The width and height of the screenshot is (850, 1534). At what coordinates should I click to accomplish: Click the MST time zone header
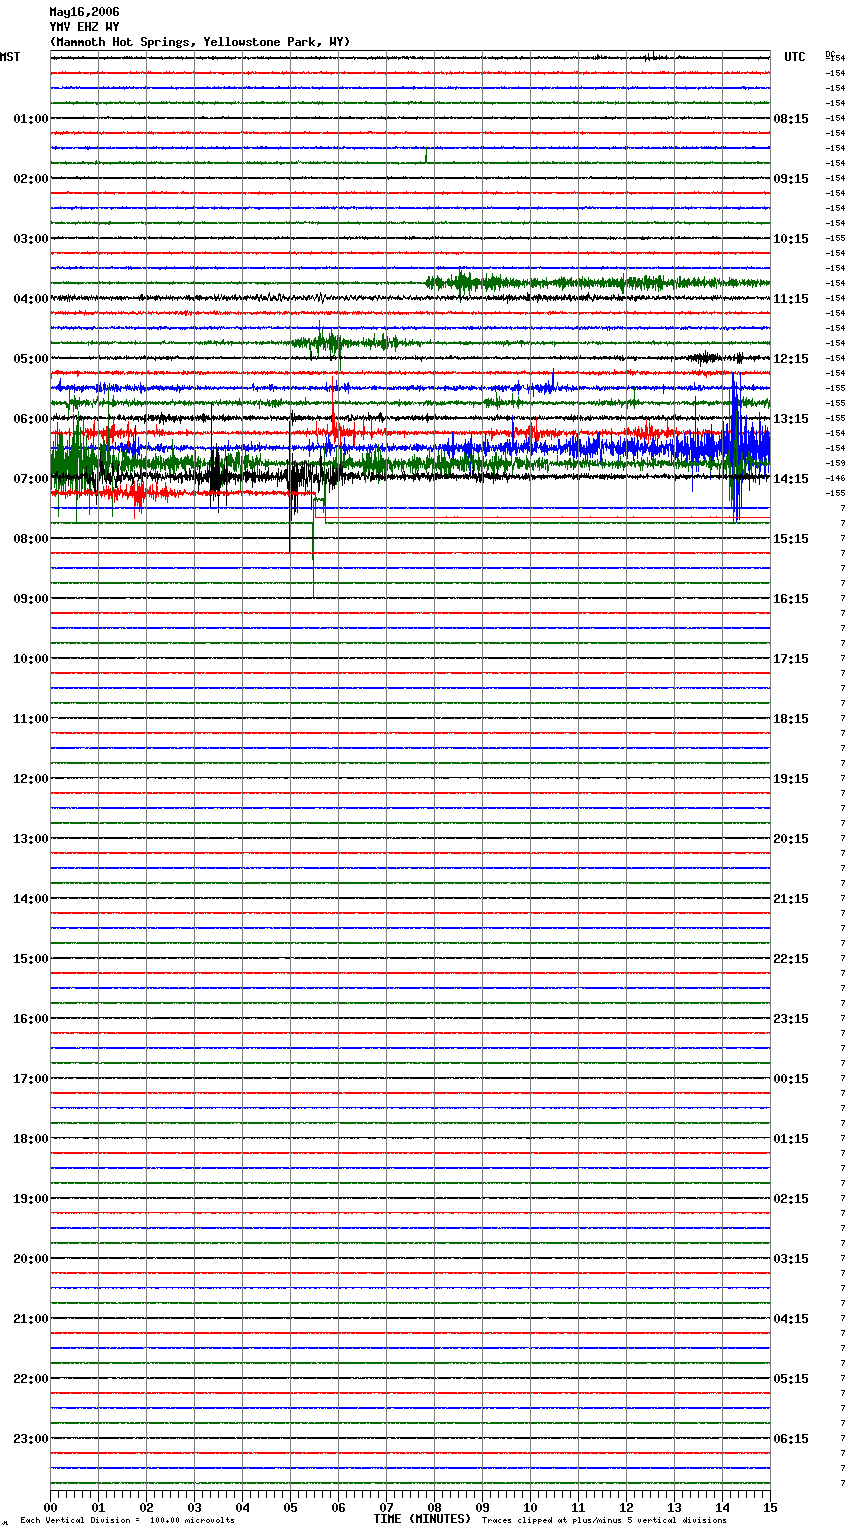click(10, 57)
